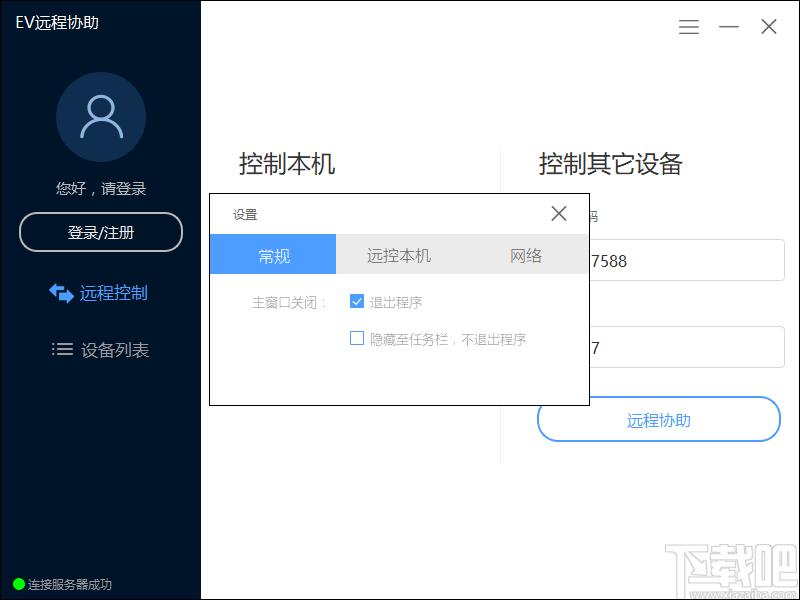
Task: Click the 设置 dialog title
Action: (245, 215)
